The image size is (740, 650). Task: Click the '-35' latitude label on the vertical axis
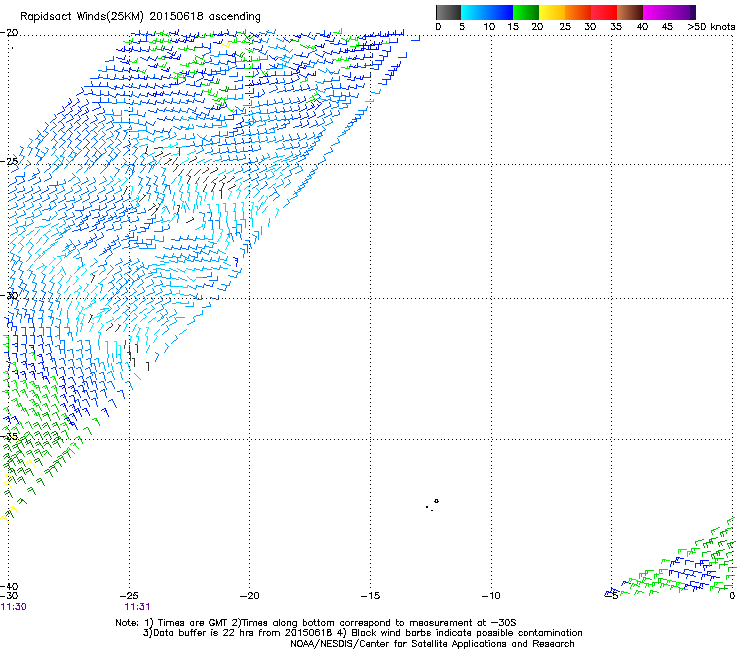point(9,437)
